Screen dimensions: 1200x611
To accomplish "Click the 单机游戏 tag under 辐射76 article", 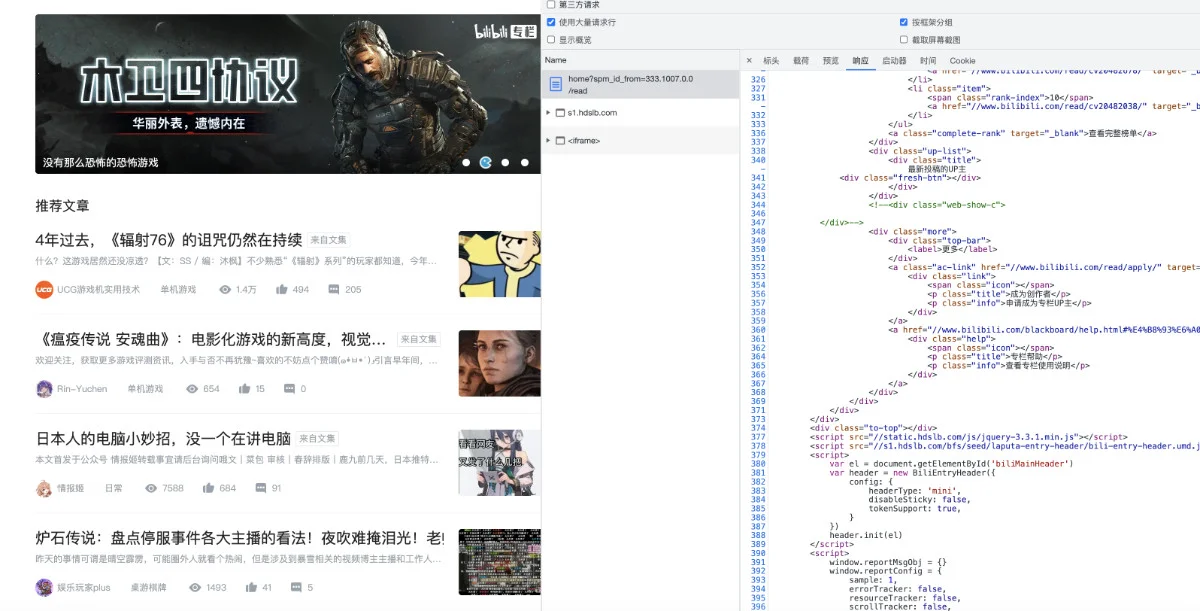I will (x=178, y=290).
